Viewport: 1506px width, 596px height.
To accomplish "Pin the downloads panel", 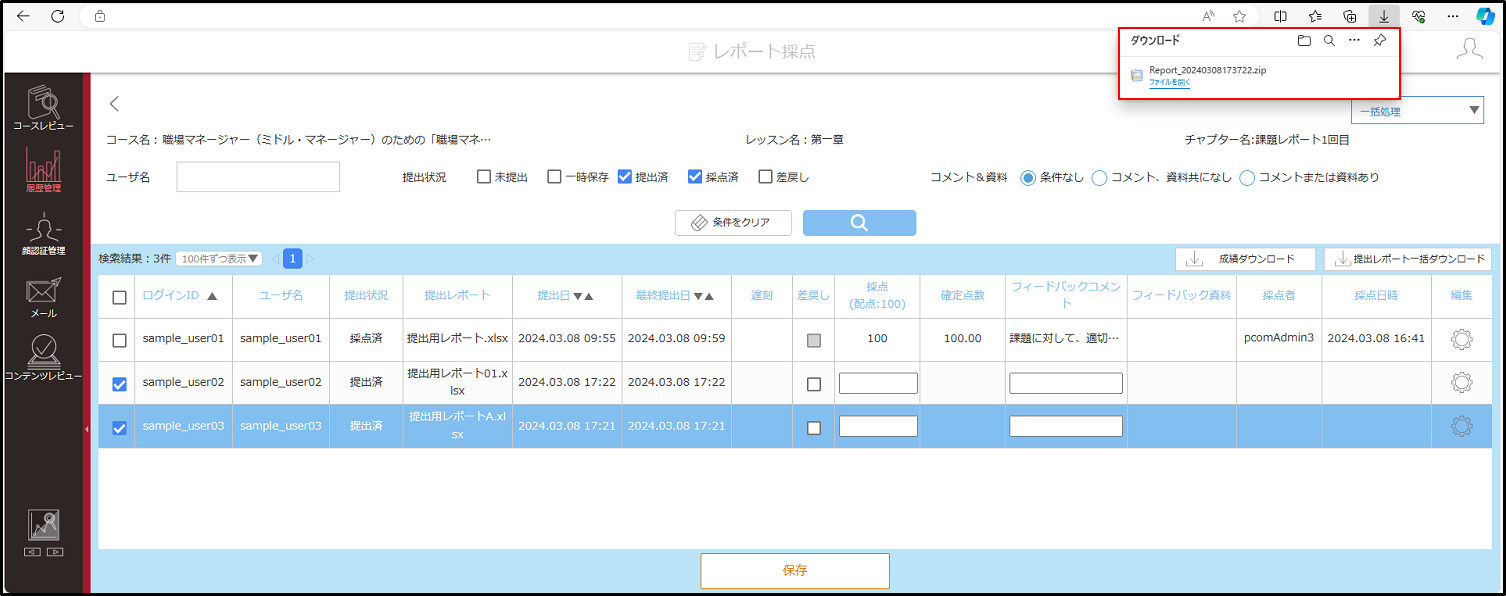I will [x=1379, y=41].
